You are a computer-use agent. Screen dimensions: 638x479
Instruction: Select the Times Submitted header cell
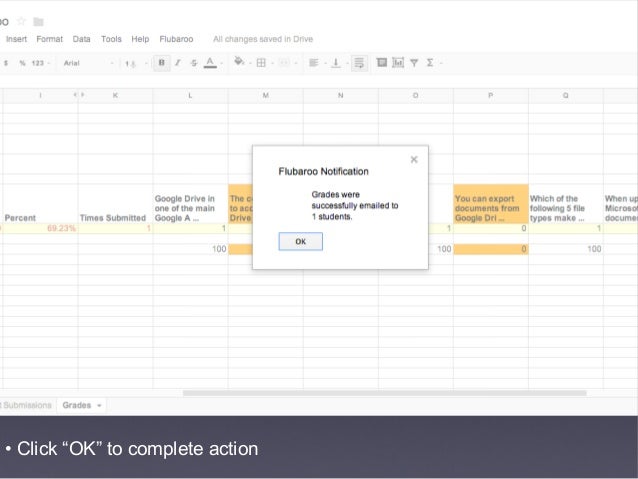115,203
